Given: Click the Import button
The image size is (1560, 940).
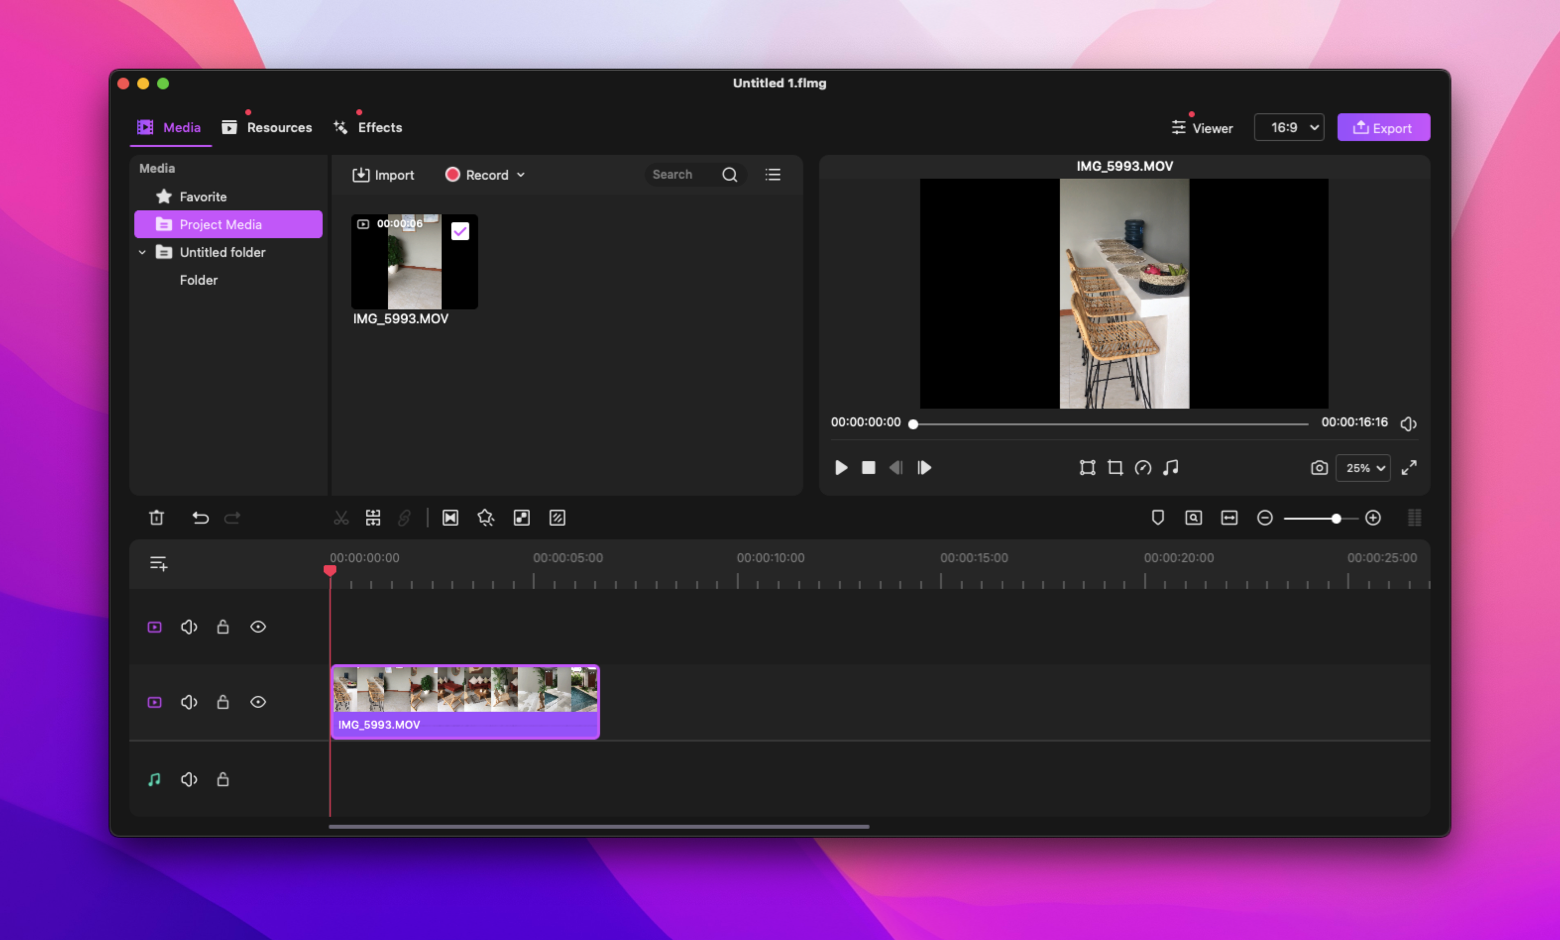Looking at the screenshot, I should click(x=383, y=175).
